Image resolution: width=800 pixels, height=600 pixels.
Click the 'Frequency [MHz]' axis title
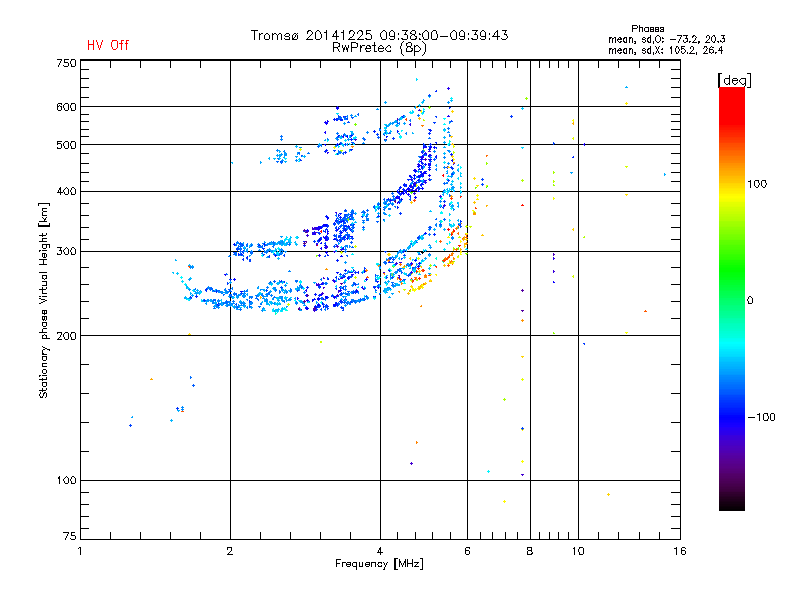[x=379, y=564]
